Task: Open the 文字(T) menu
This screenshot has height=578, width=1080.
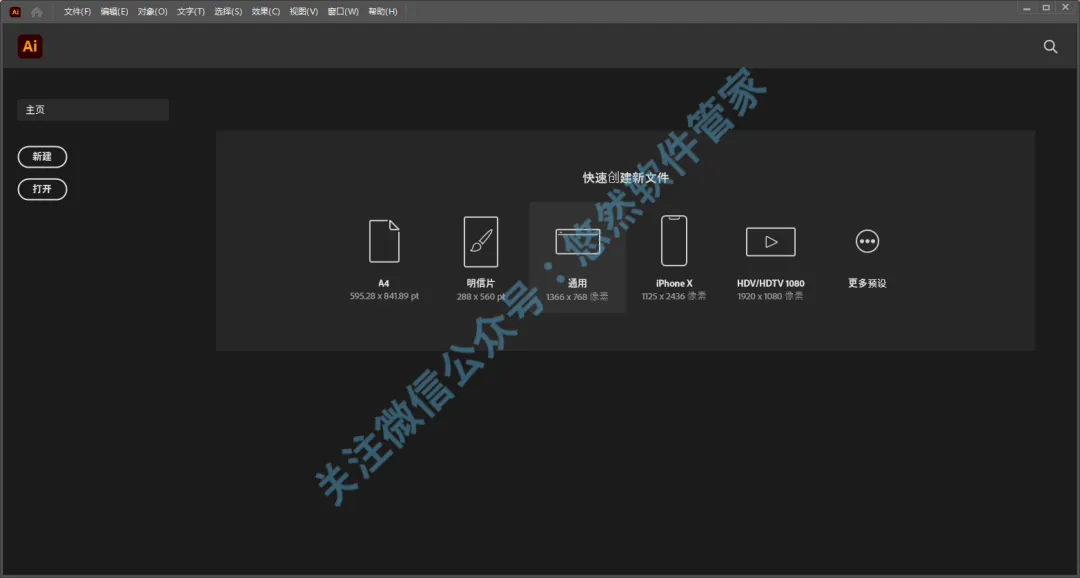Action: pyautogui.click(x=191, y=12)
